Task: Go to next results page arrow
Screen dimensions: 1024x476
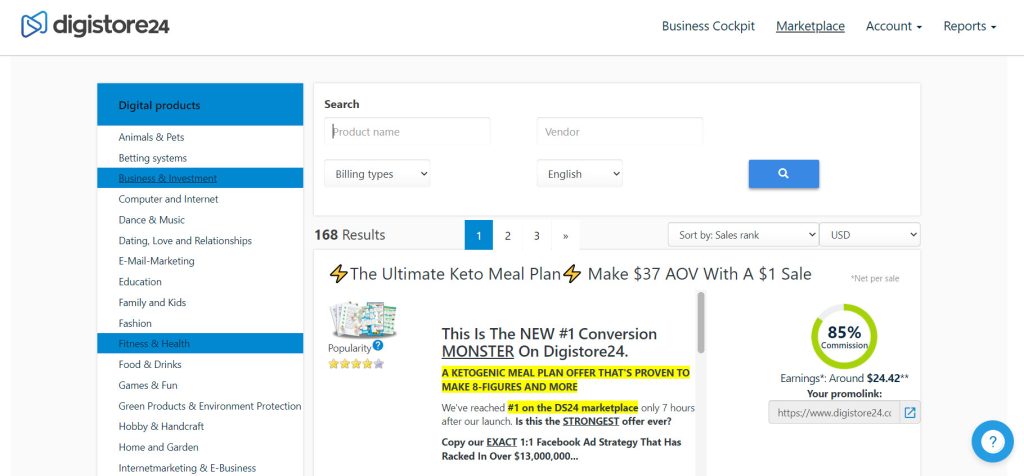Action: (565, 236)
